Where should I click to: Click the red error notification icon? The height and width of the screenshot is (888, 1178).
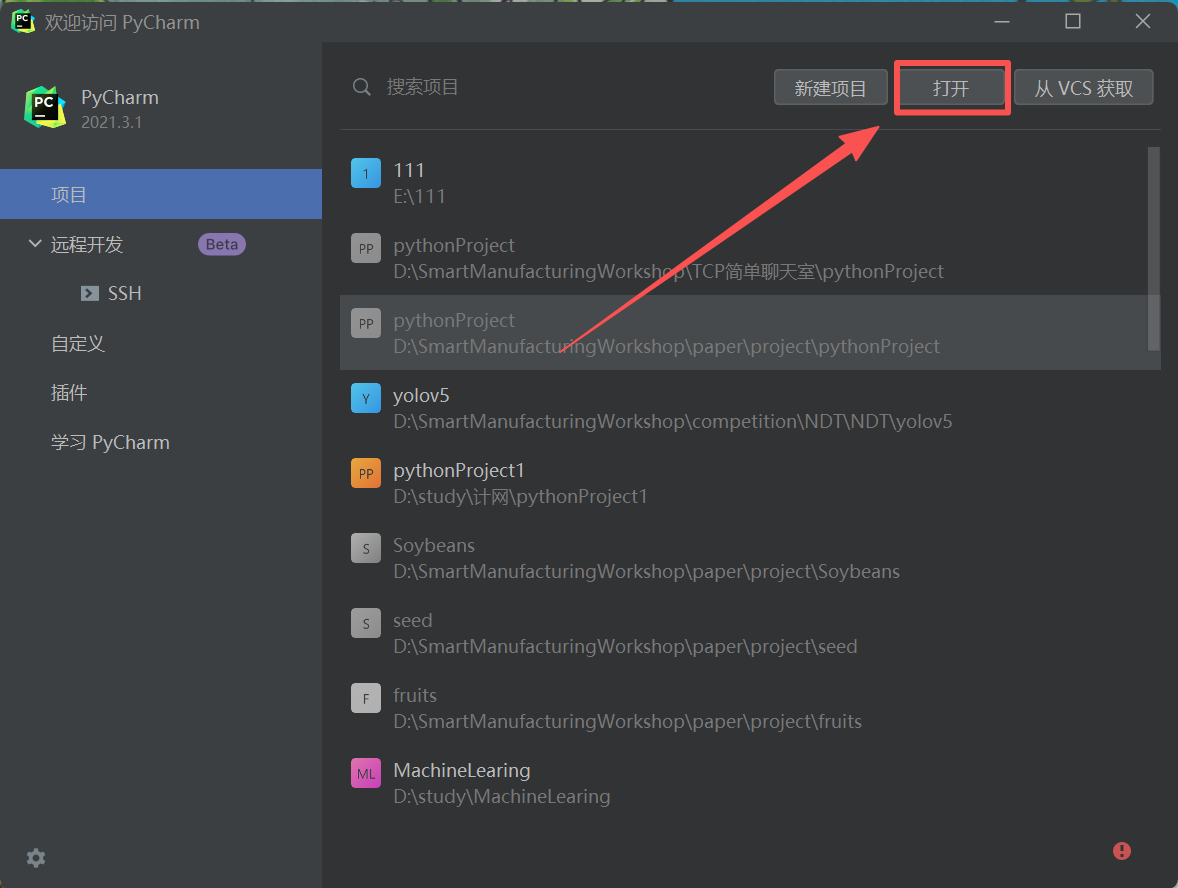[1122, 851]
